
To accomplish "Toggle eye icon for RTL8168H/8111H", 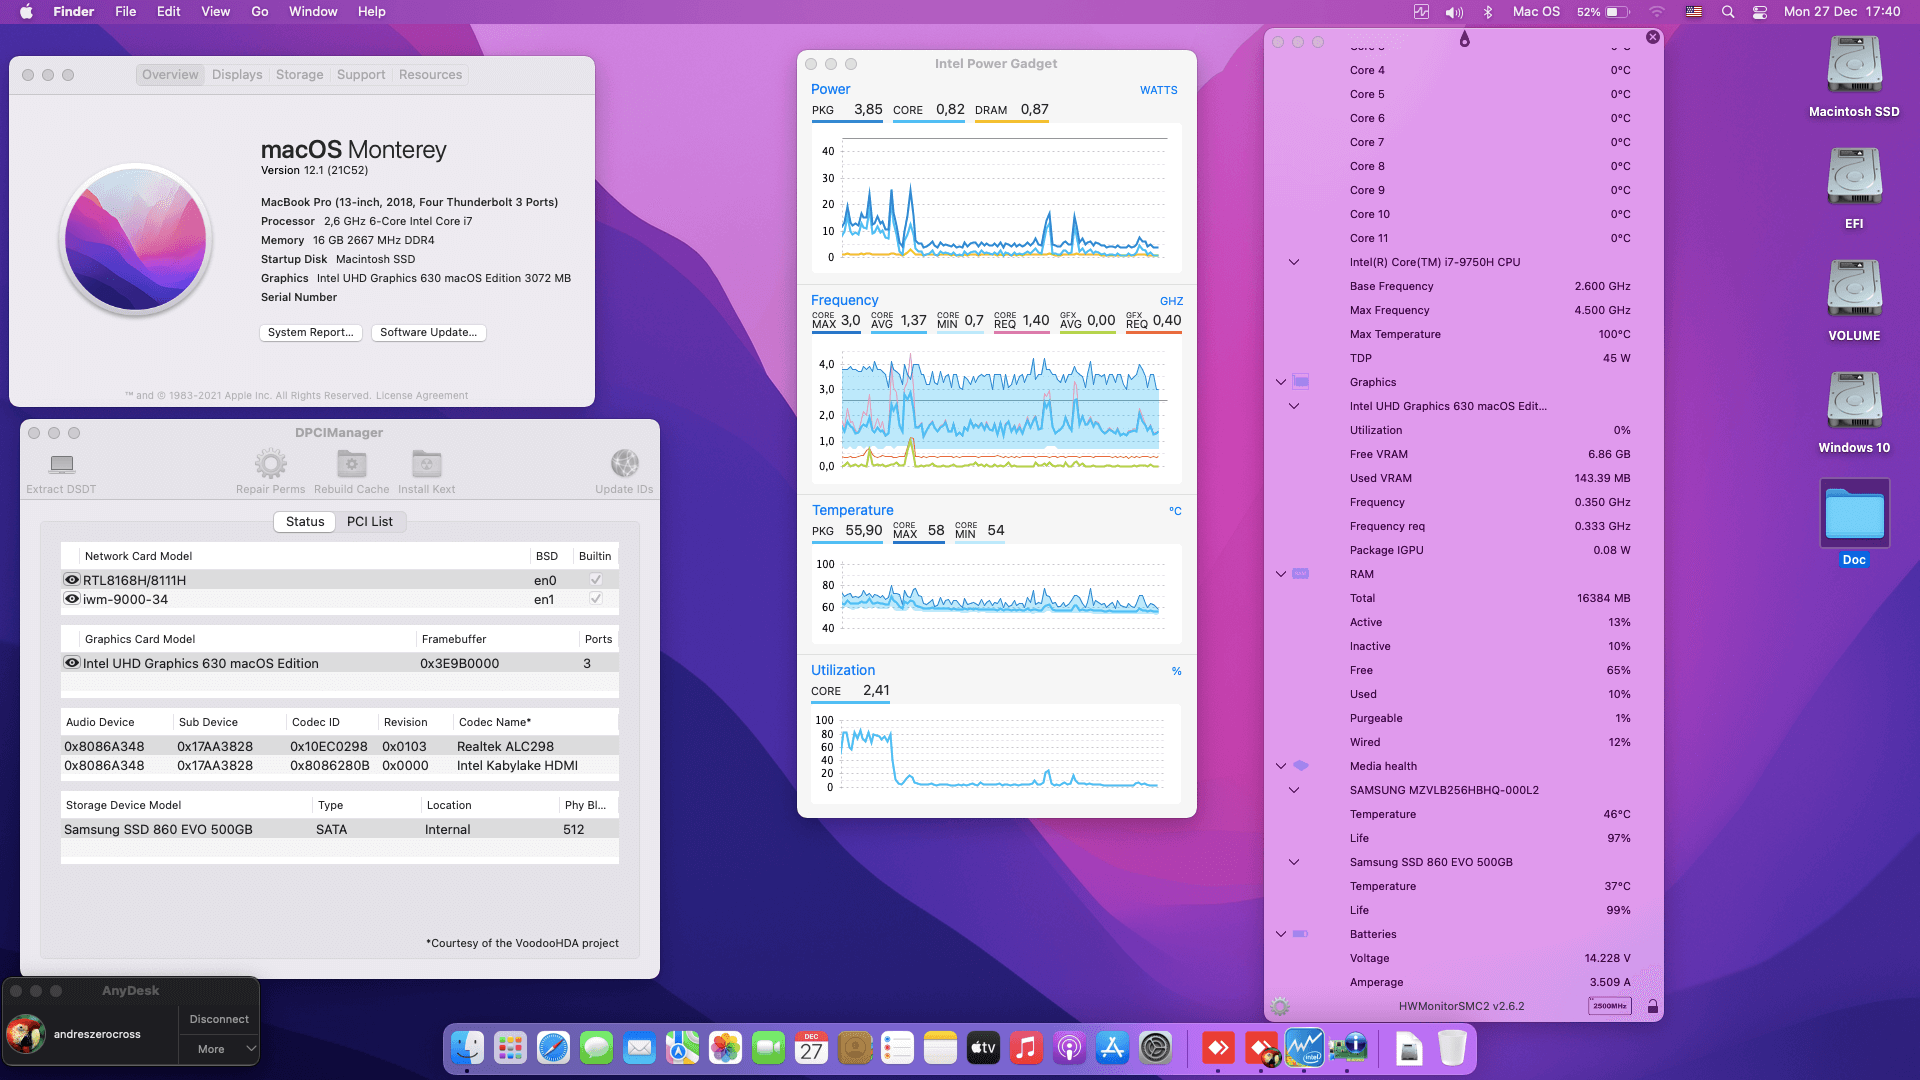I will [x=72, y=580].
